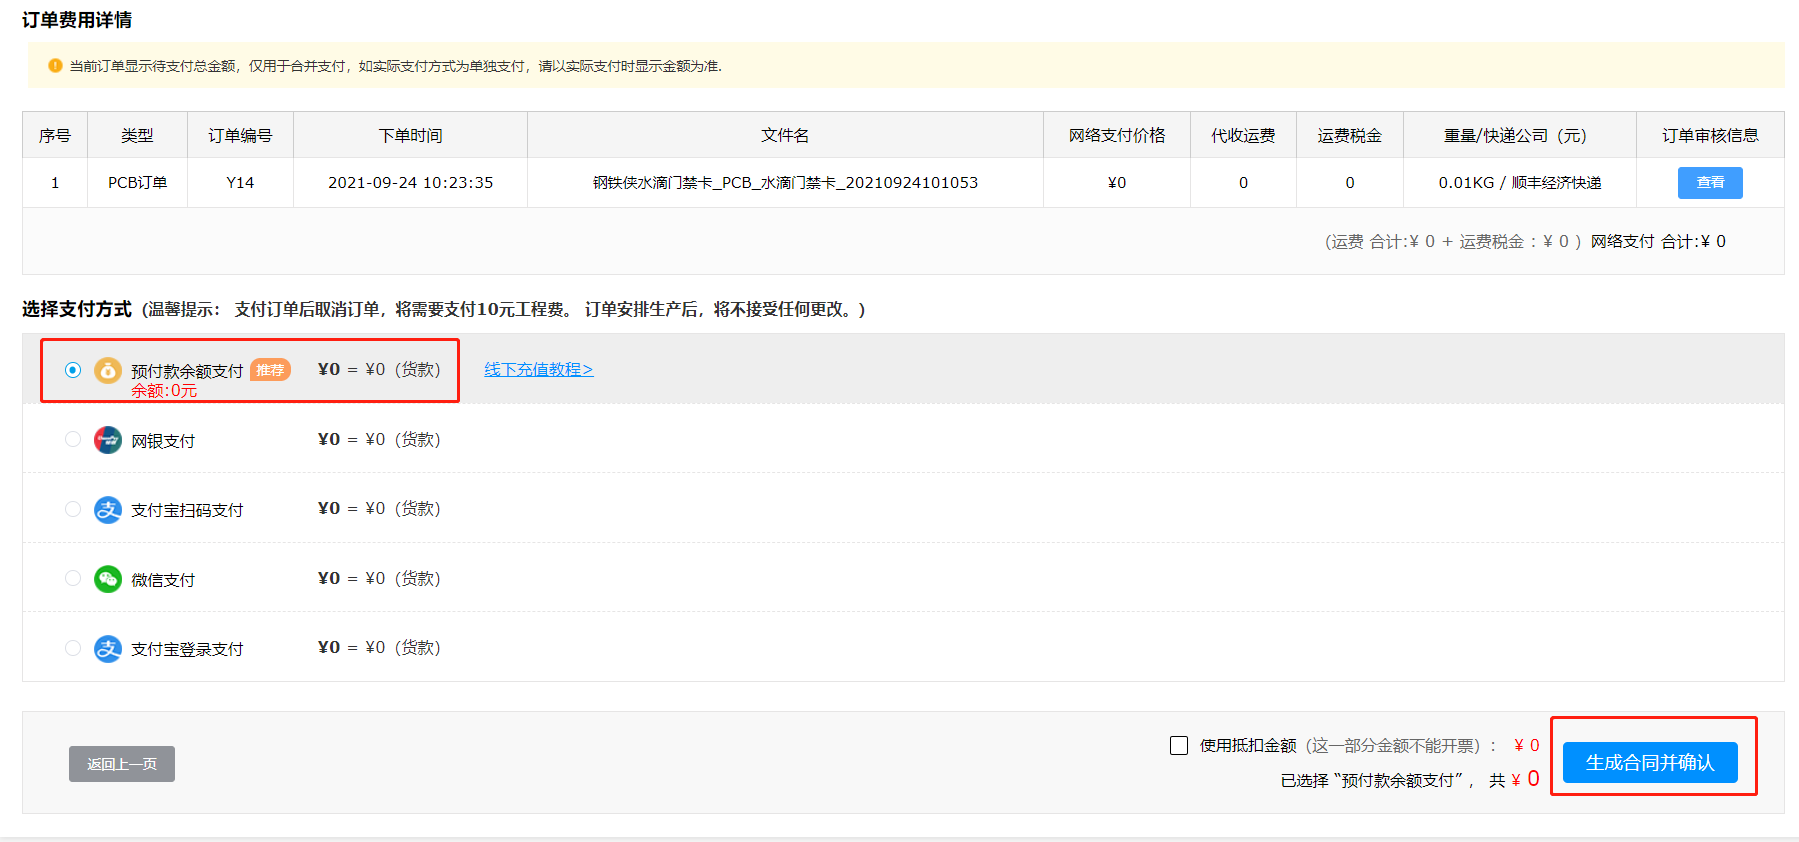Click the ¥0 network payment price cell
The width and height of the screenshot is (1799, 842).
click(x=1117, y=183)
